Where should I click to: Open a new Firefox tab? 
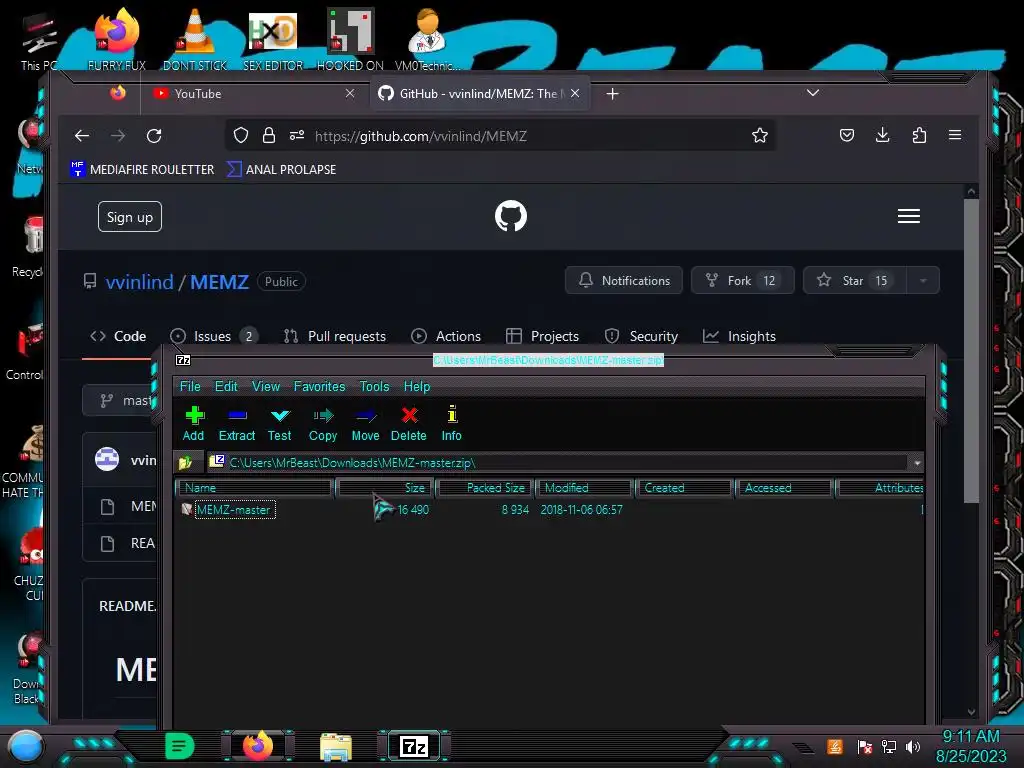(x=612, y=94)
